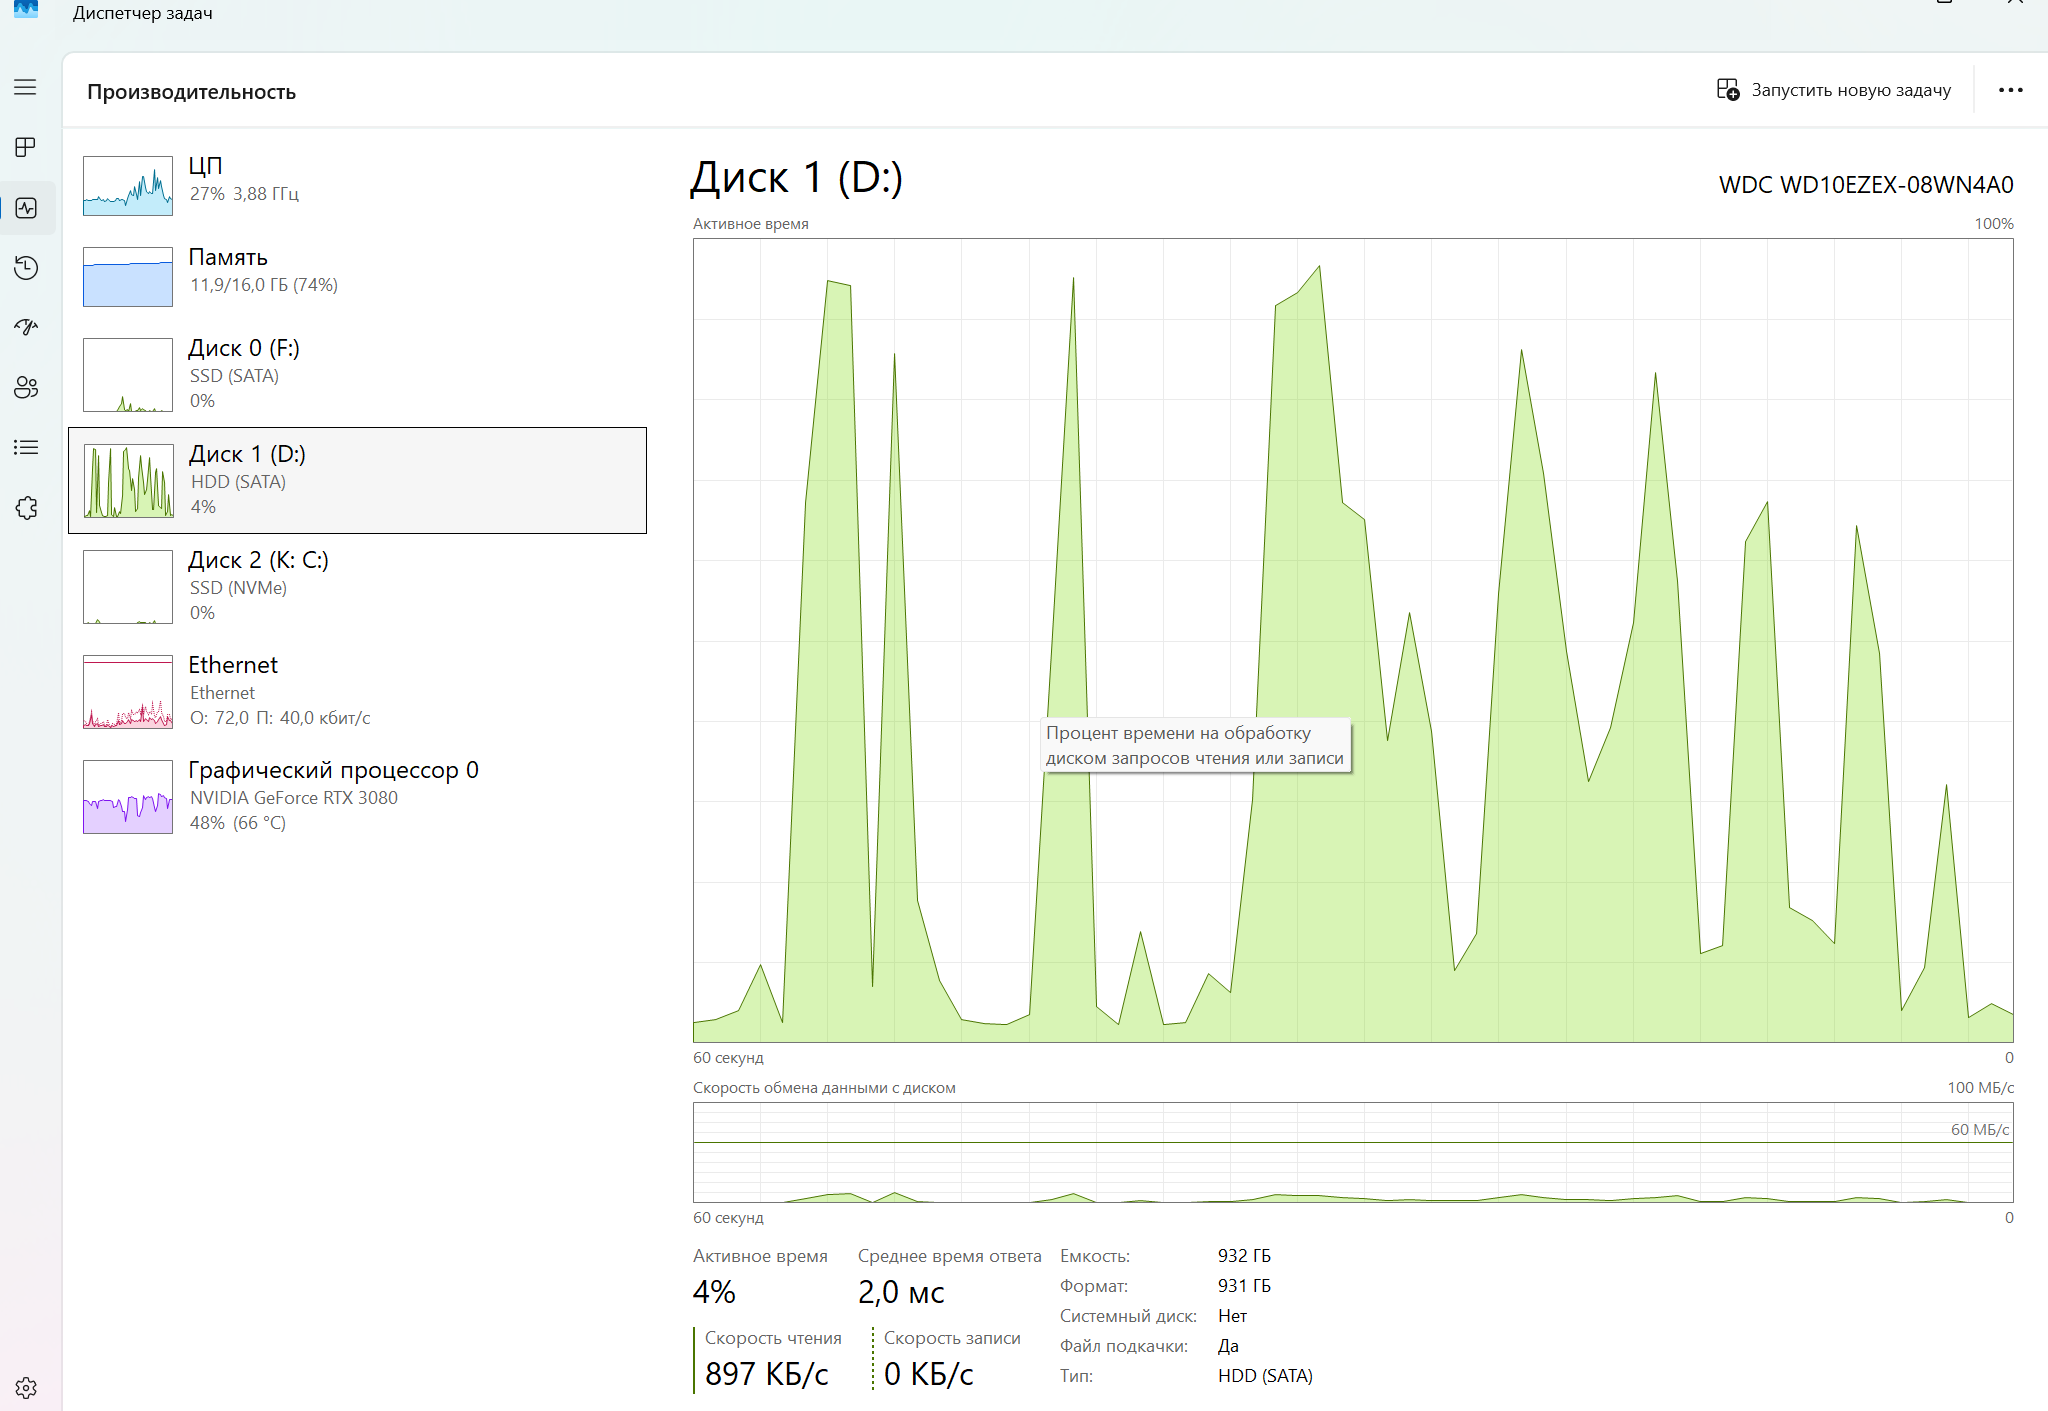Viewport: 2048px width, 1411px height.
Task: Click the Диск 1 (D:) sidebar entry
Action: click(357, 480)
